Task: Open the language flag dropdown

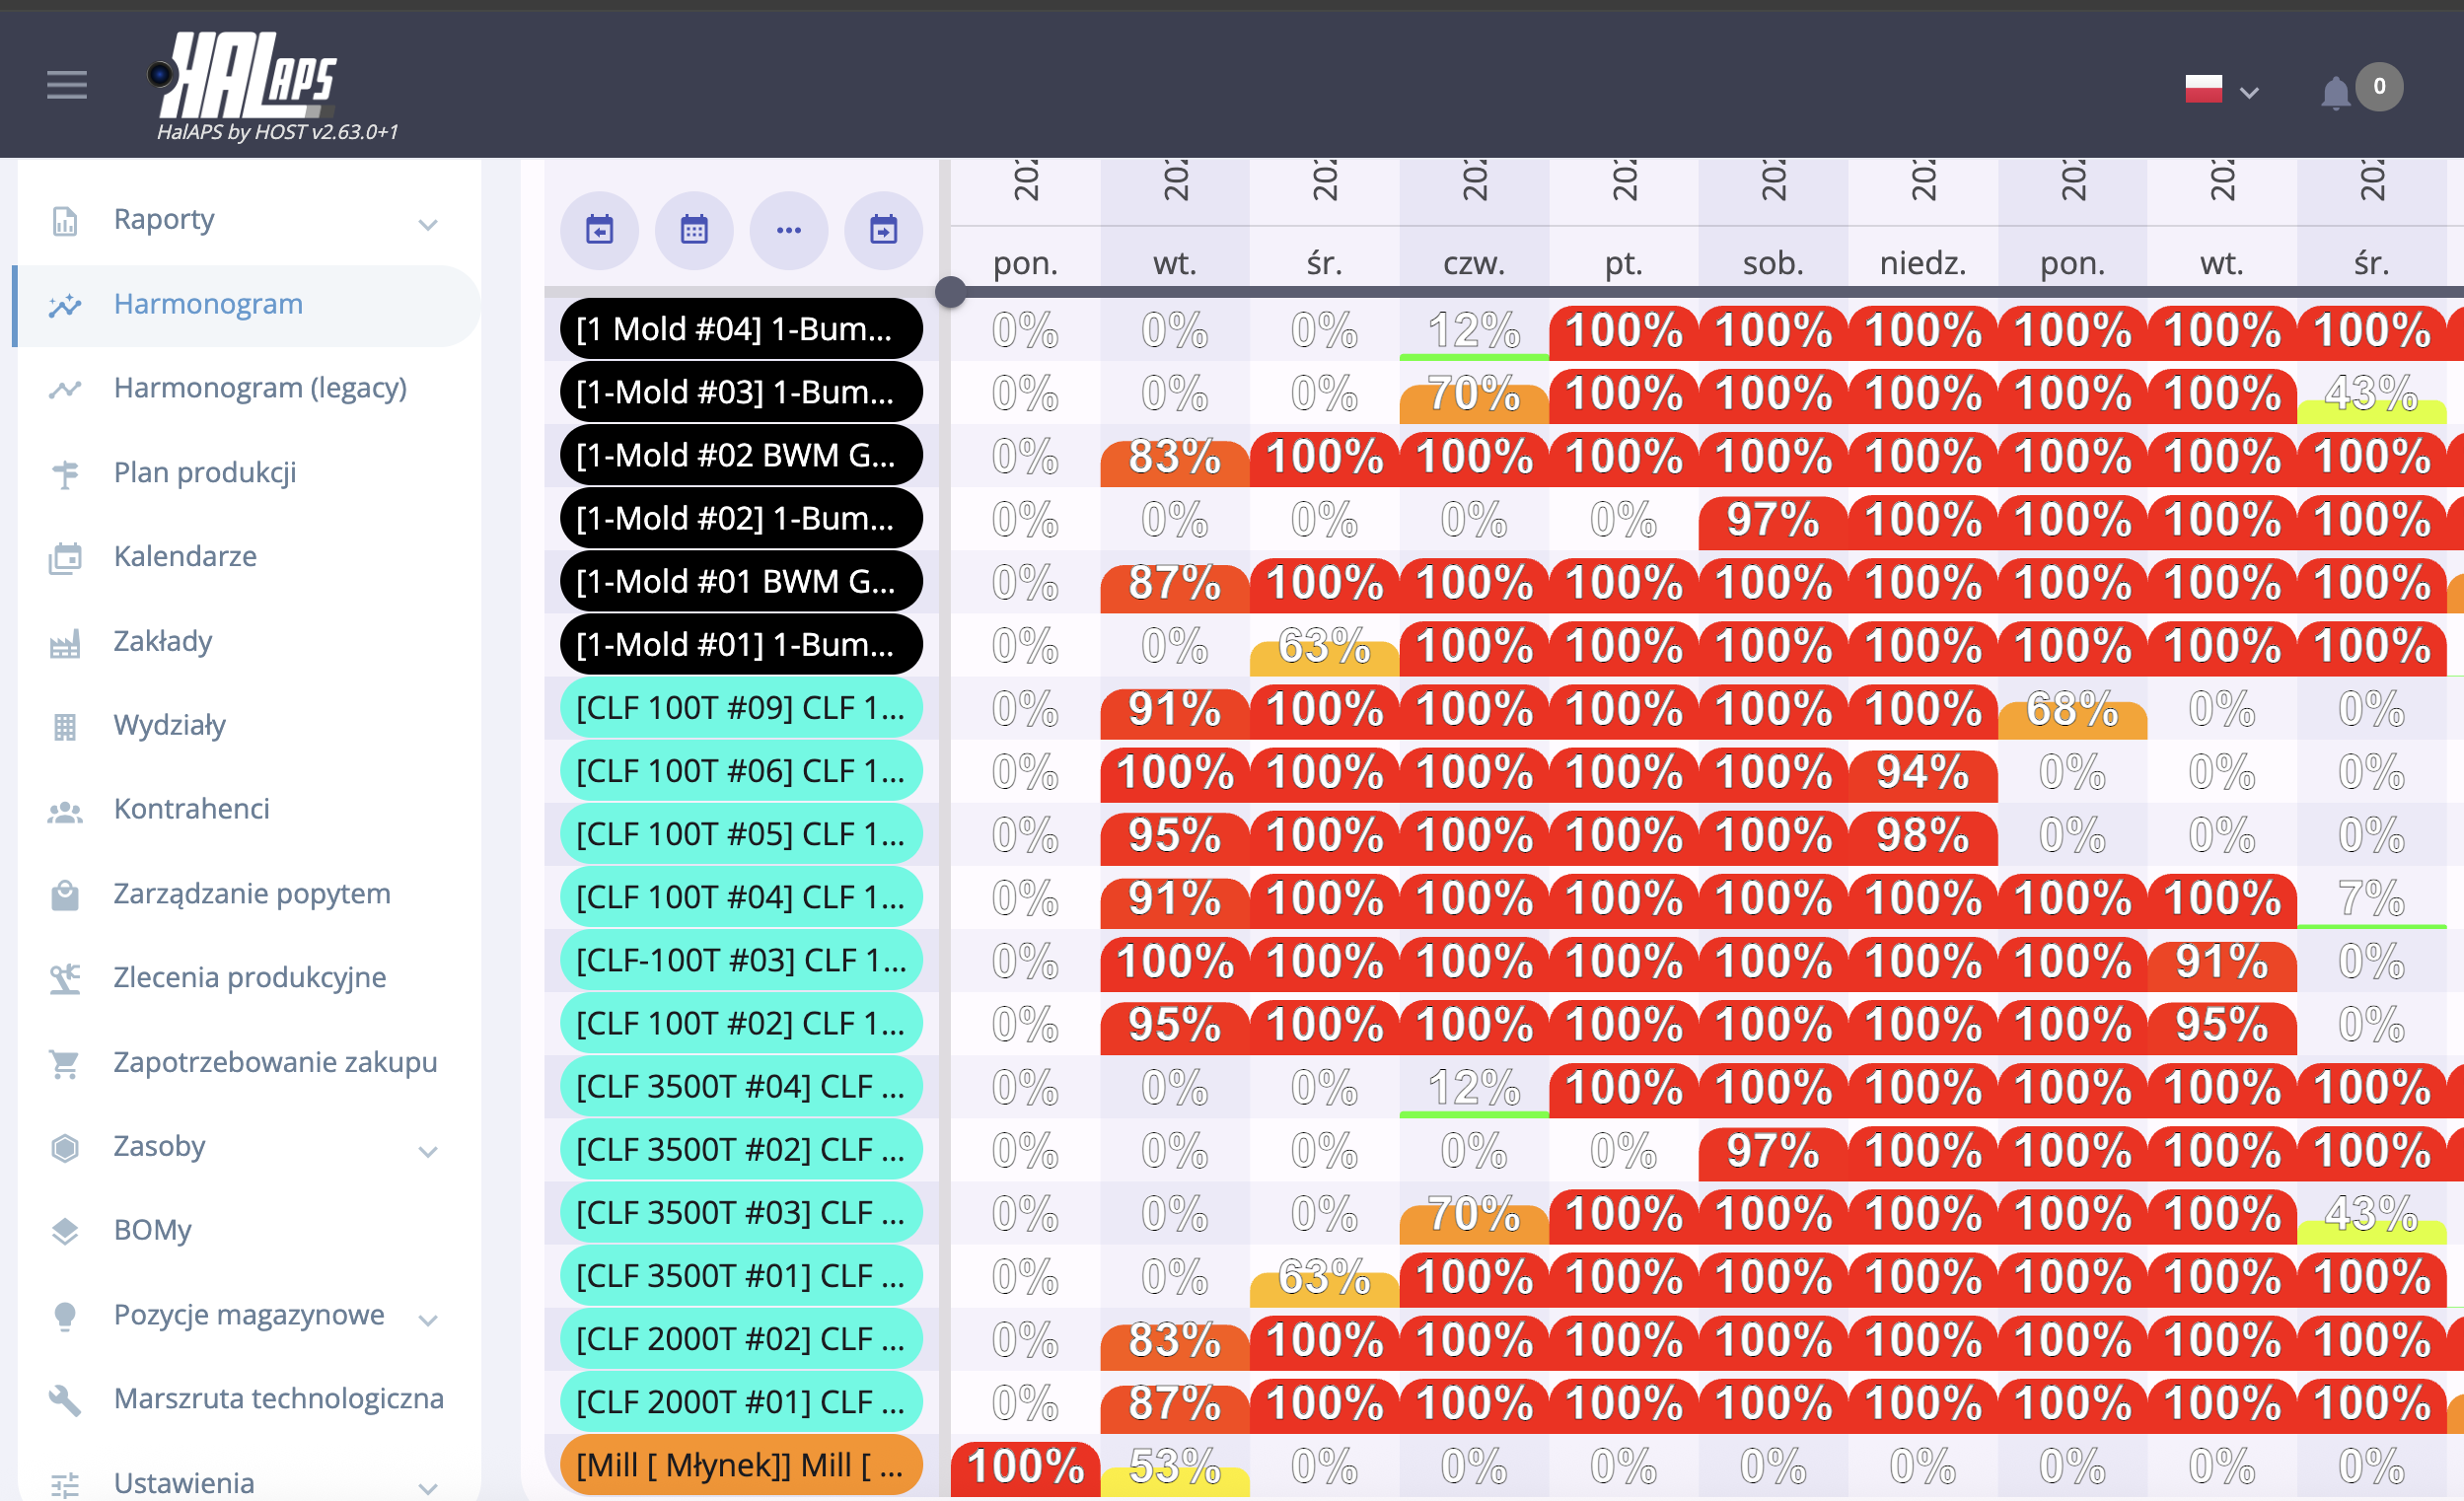Action: [x=2220, y=91]
